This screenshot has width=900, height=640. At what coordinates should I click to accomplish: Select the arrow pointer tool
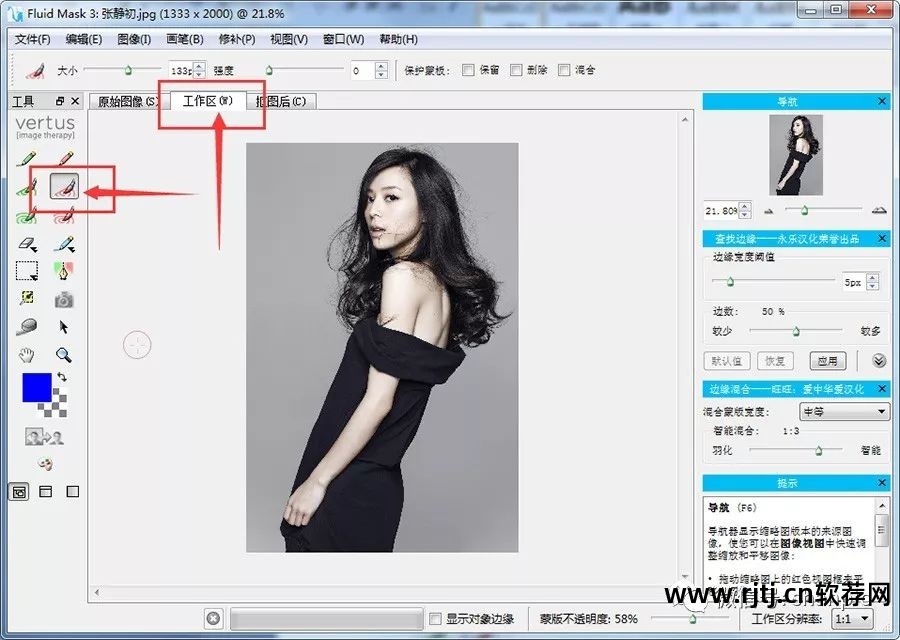pyautogui.click(x=63, y=327)
